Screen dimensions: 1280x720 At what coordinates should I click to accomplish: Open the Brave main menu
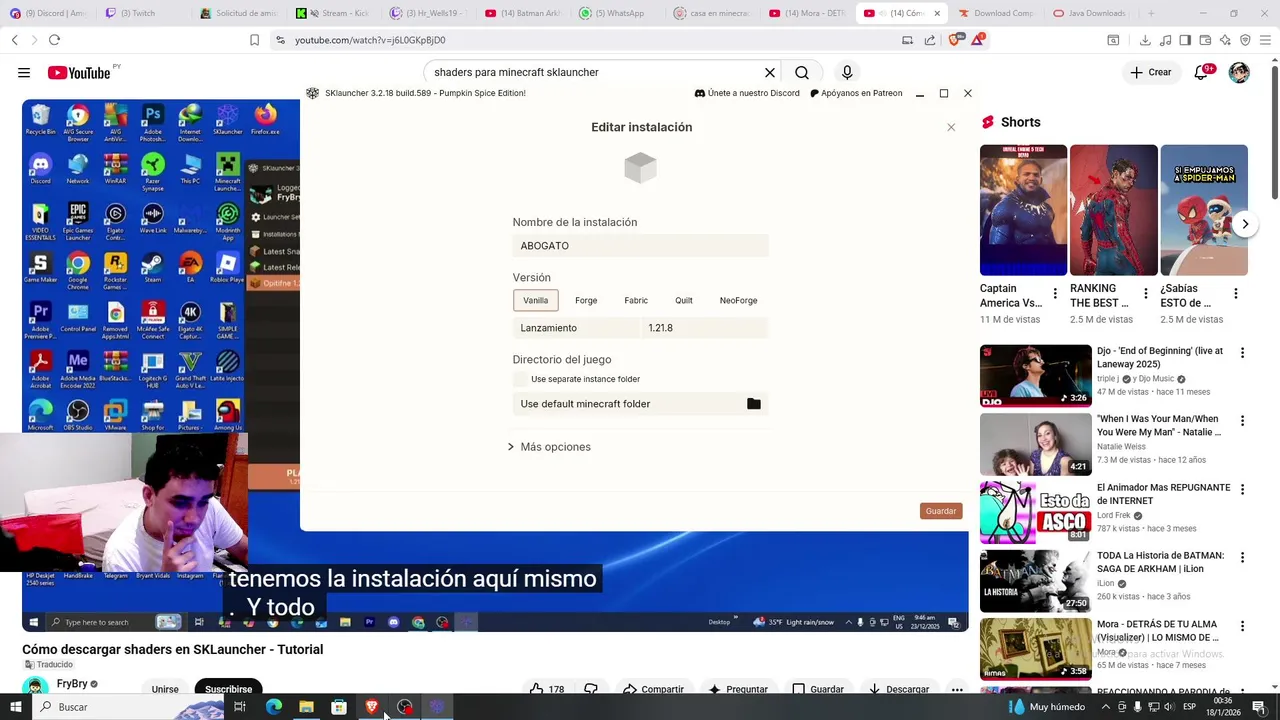[x=1266, y=40]
